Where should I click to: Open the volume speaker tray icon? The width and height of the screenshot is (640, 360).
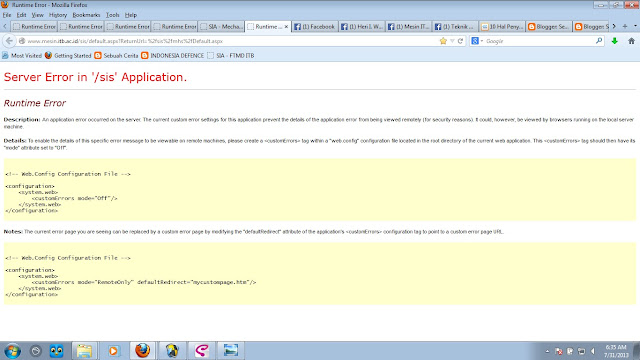coord(593,351)
